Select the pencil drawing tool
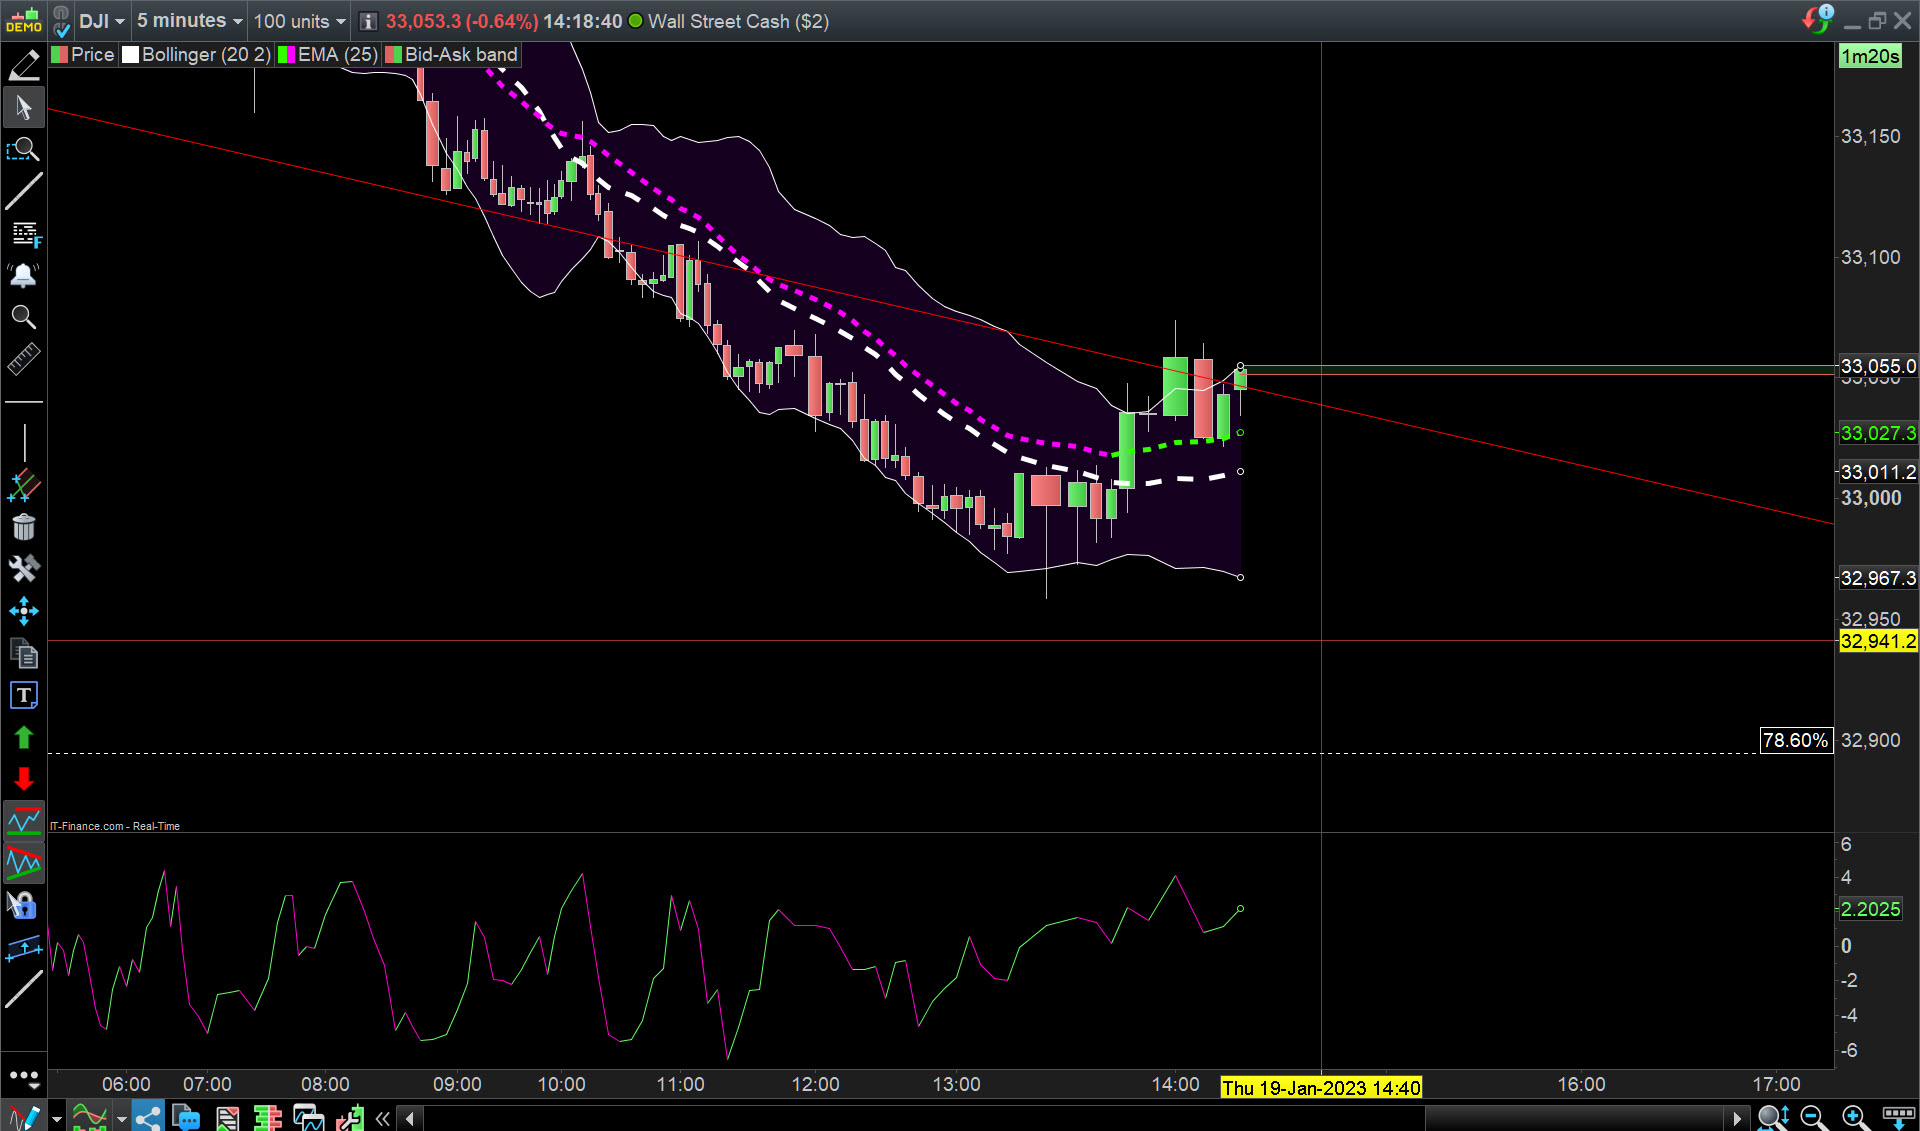Viewport: 1920px width, 1131px height. click(x=23, y=66)
